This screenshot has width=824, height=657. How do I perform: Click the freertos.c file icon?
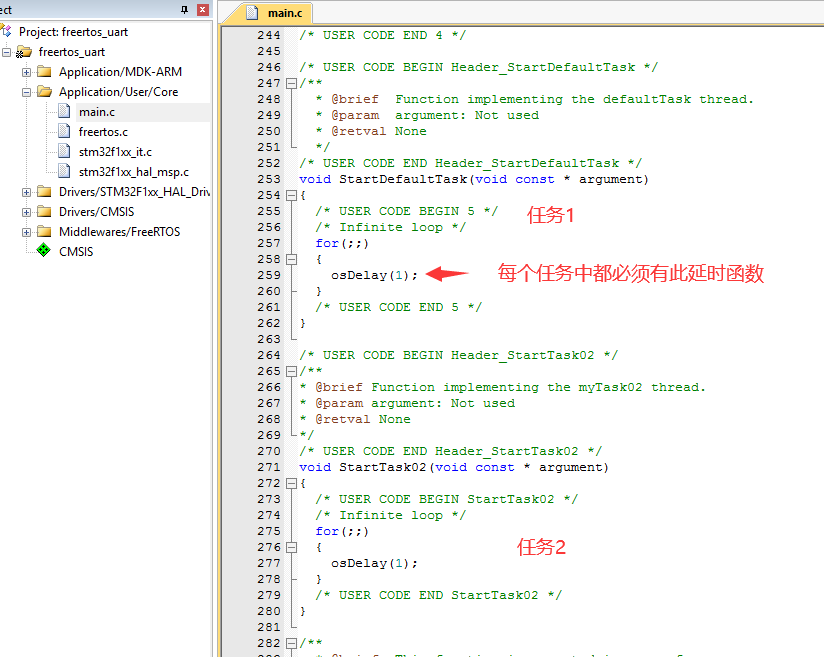coord(64,131)
